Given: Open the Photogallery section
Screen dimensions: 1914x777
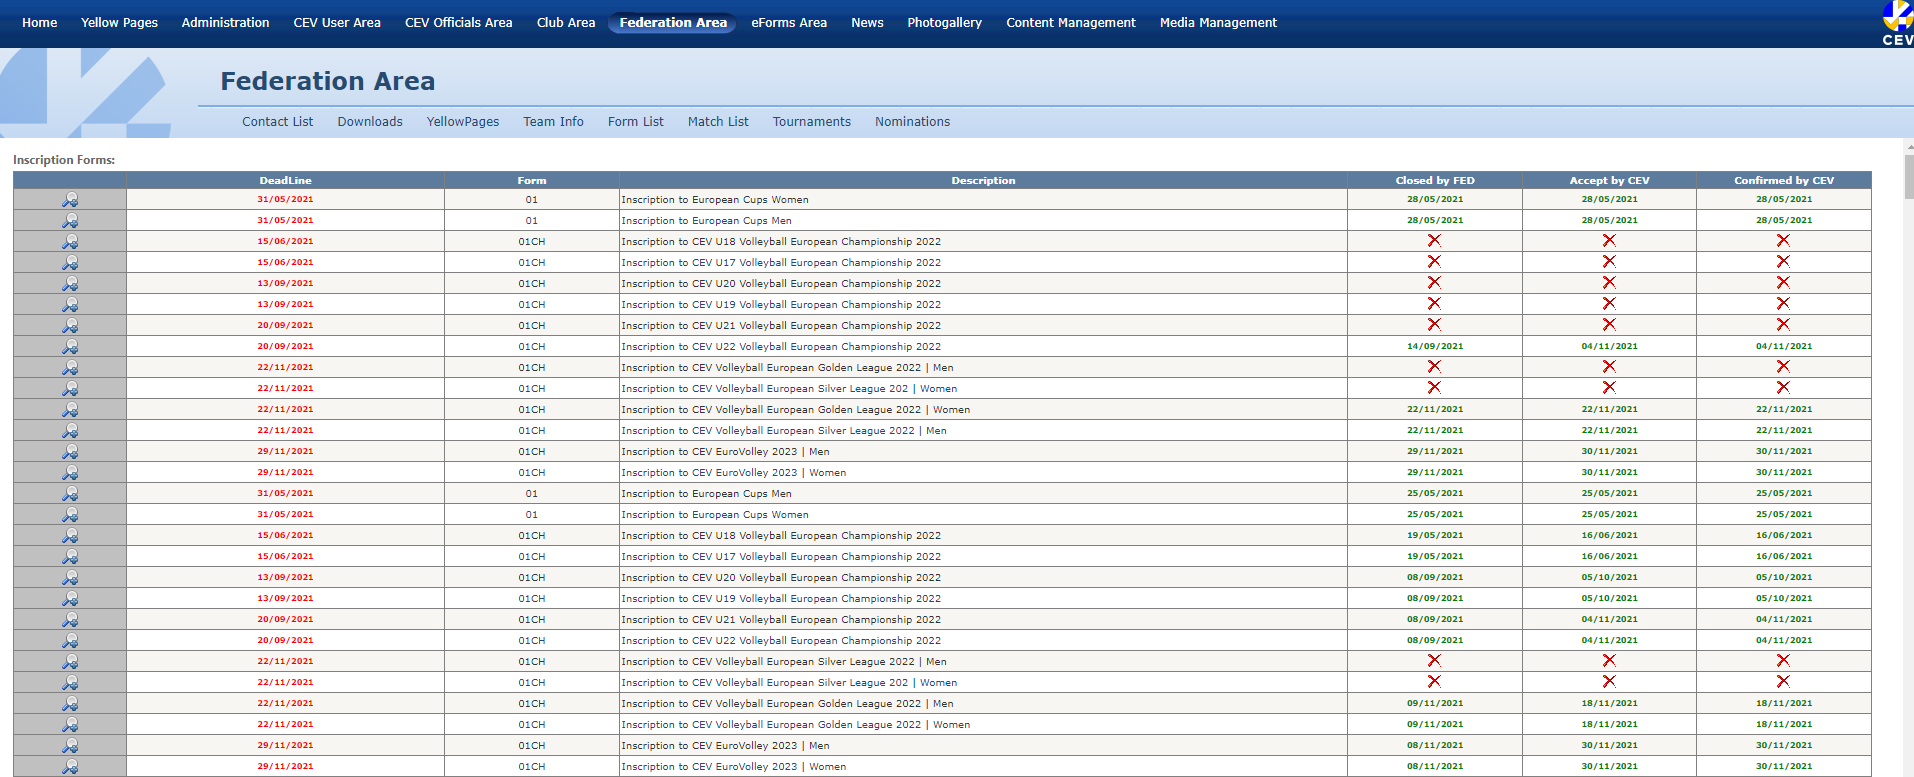Looking at the screenshot, I should pos(944,22).
